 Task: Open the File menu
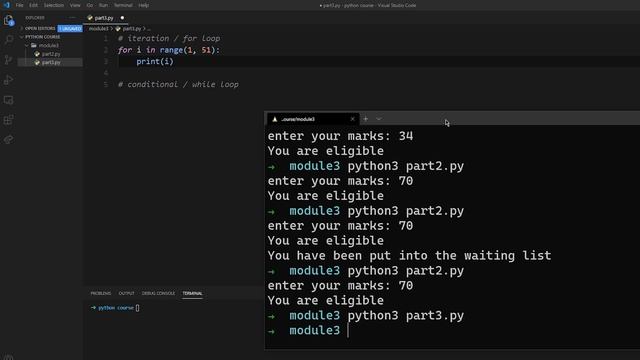tap(20, 5)
